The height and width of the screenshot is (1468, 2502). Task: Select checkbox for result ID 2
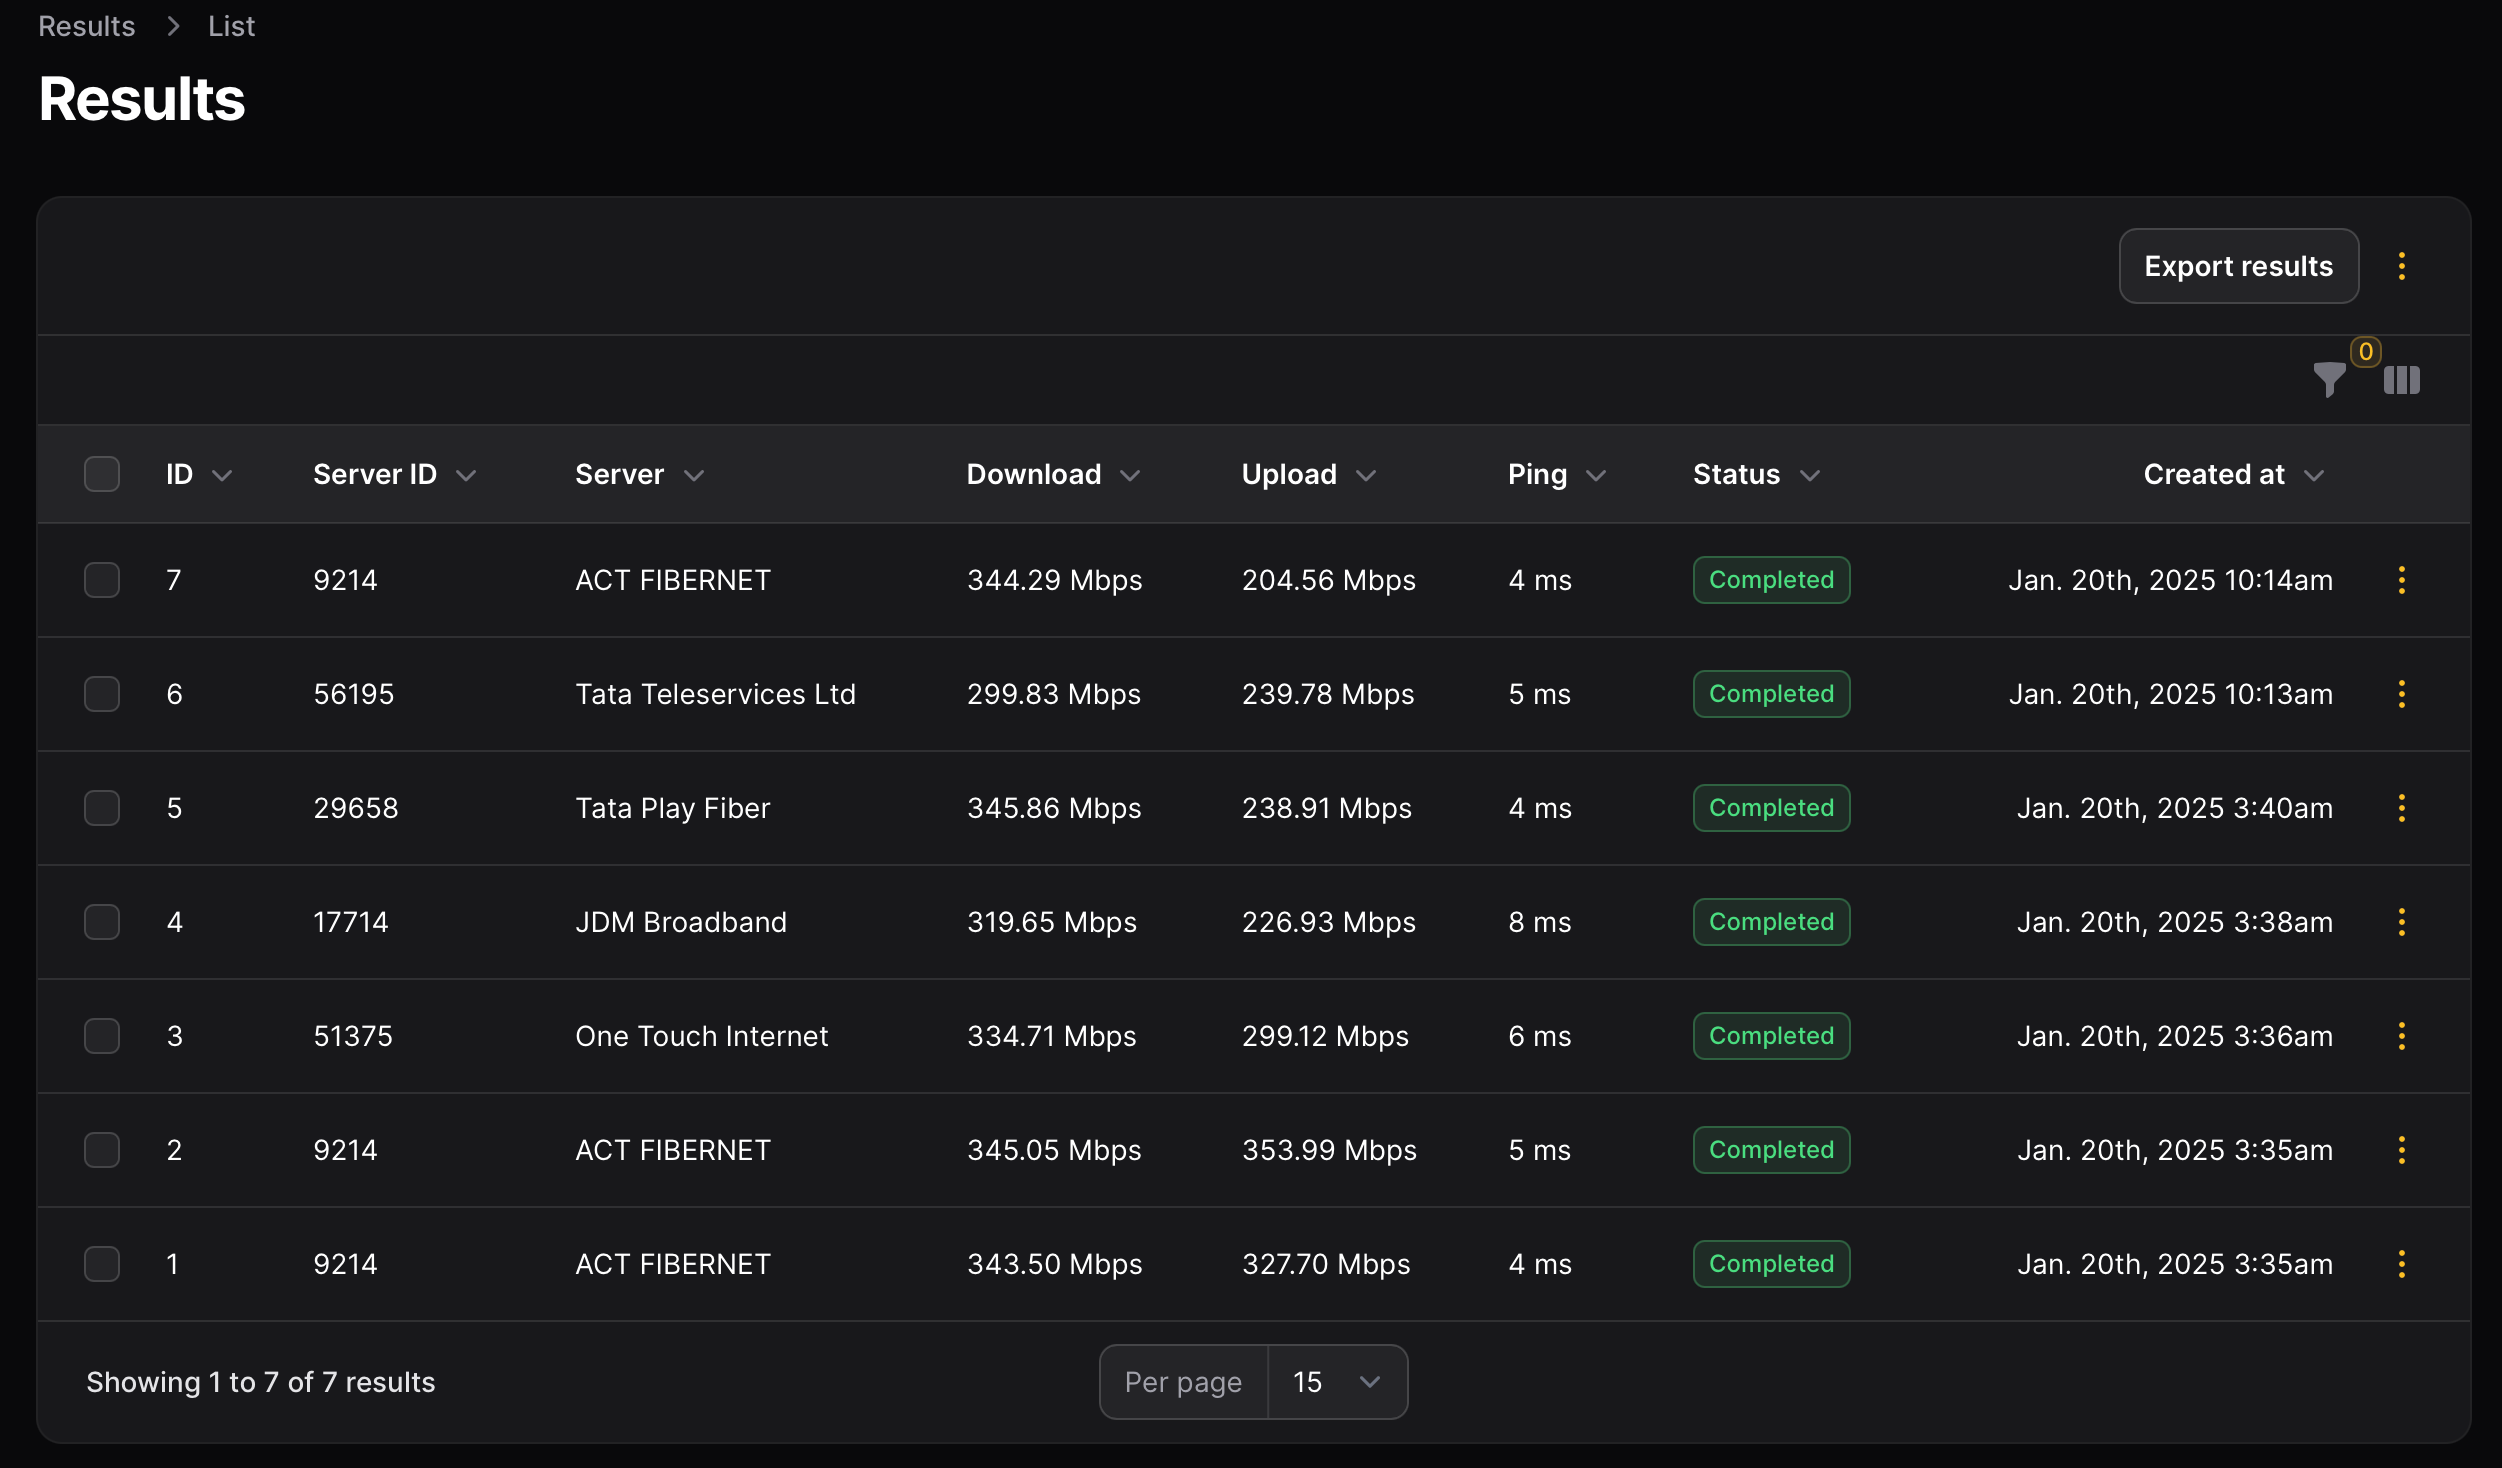coord(102,1150)
